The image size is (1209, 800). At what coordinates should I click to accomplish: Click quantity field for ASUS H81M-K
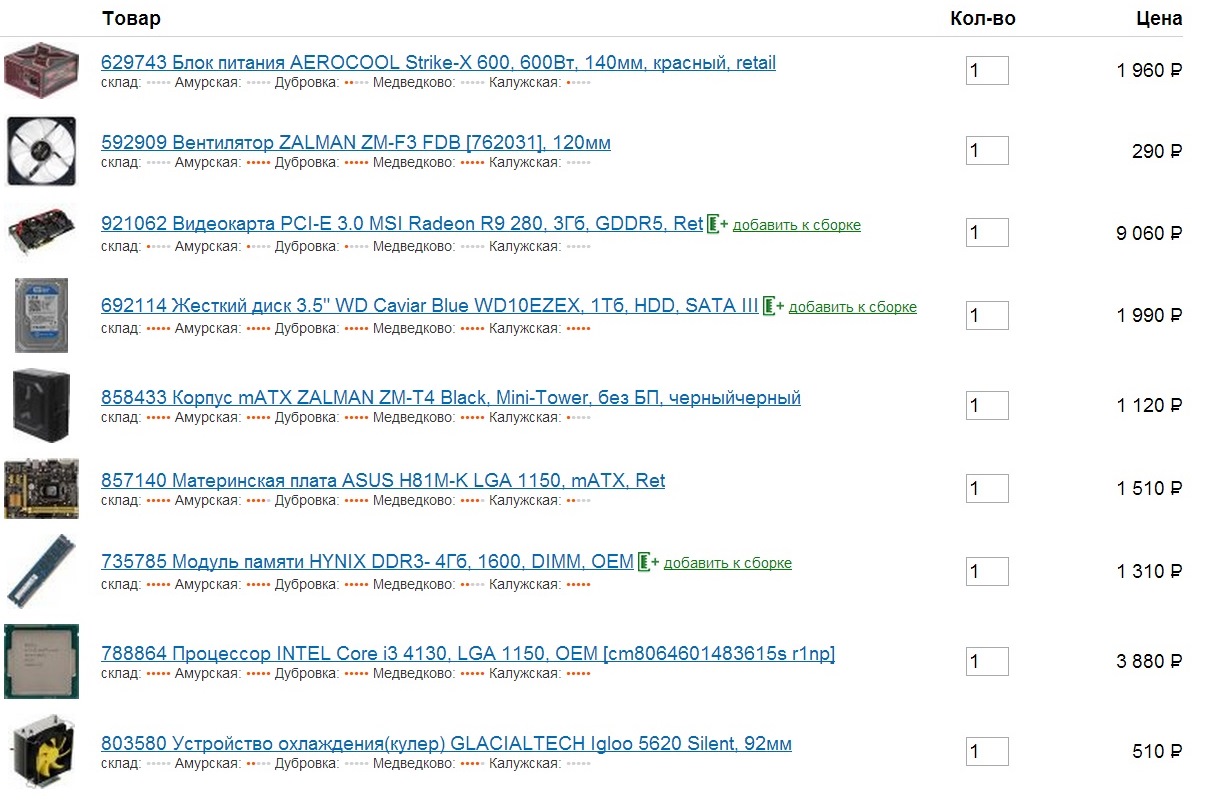[x=987, y=488]
